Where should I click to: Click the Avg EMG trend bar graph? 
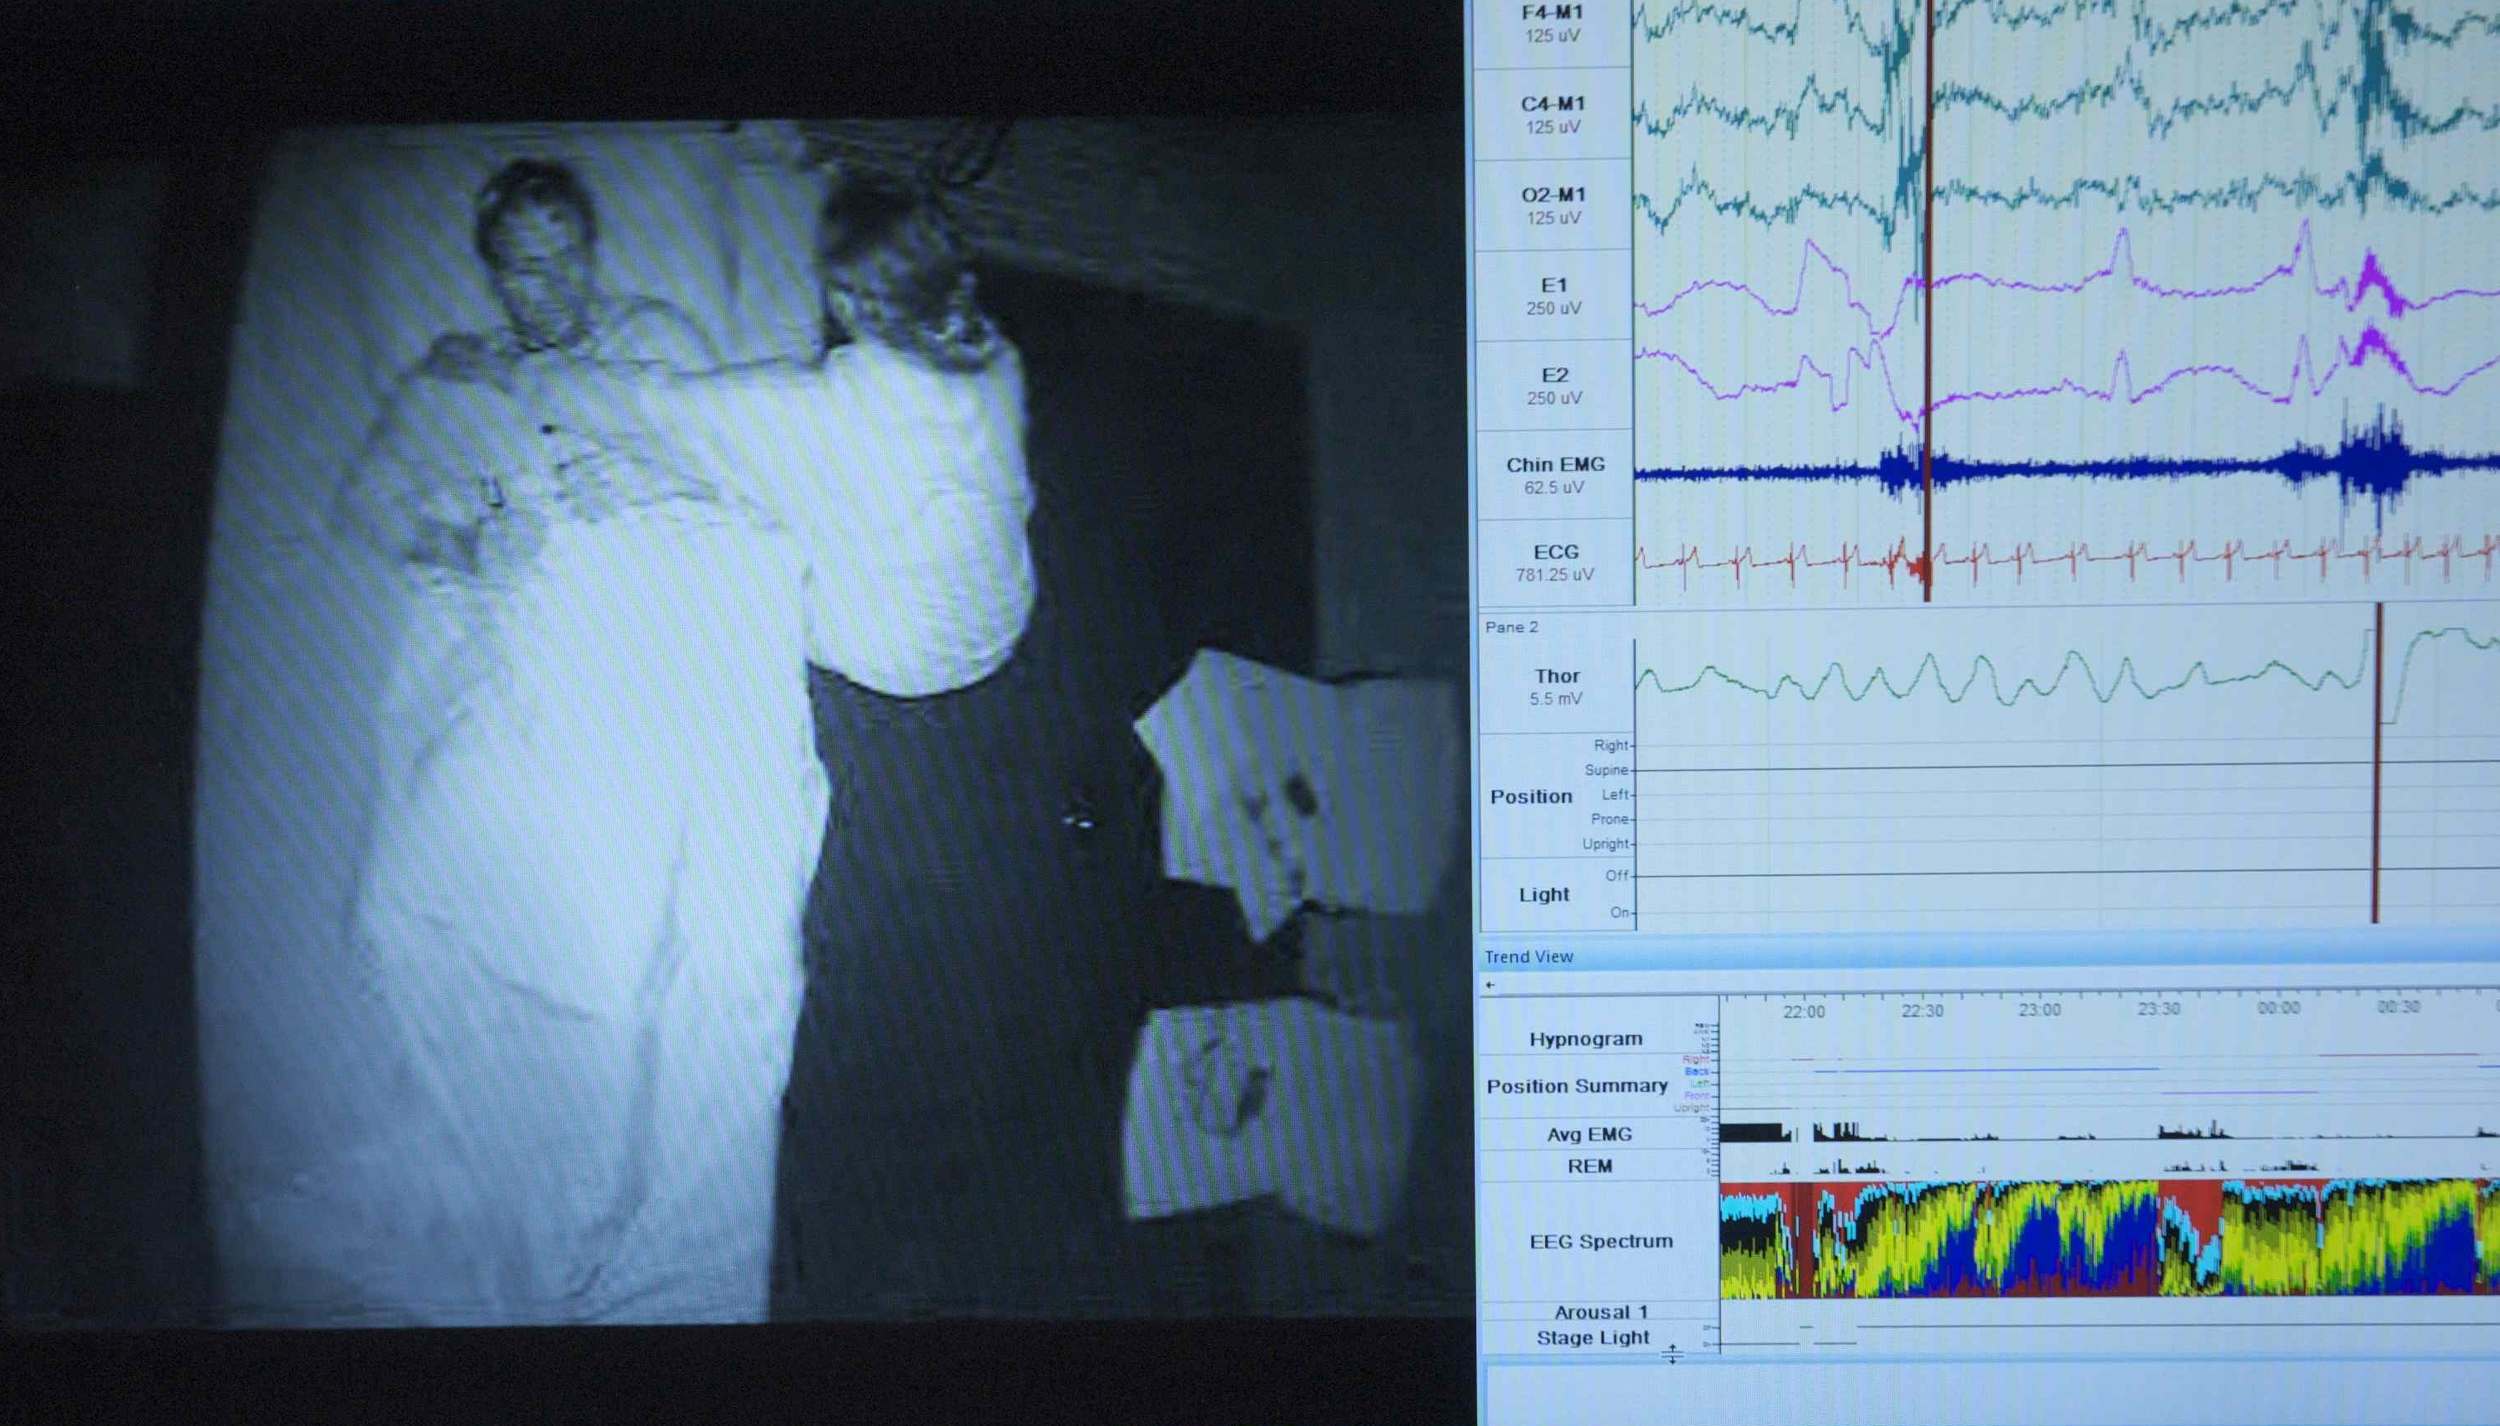coord(2109,1132)
